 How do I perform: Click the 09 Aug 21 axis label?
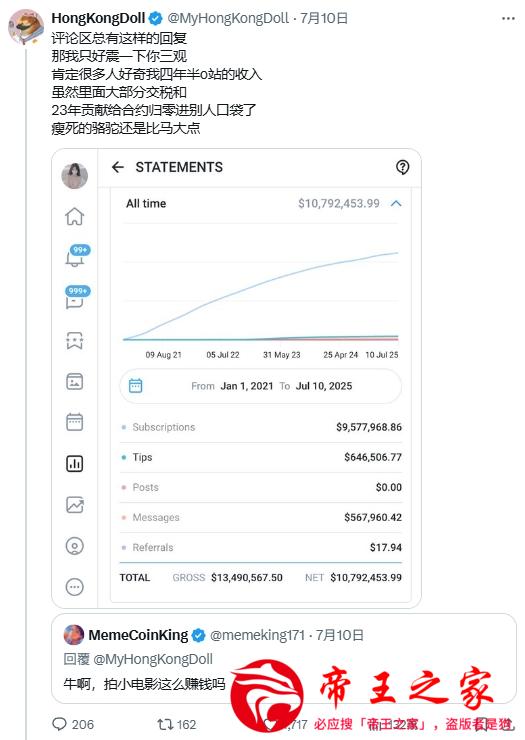[163, 355]
